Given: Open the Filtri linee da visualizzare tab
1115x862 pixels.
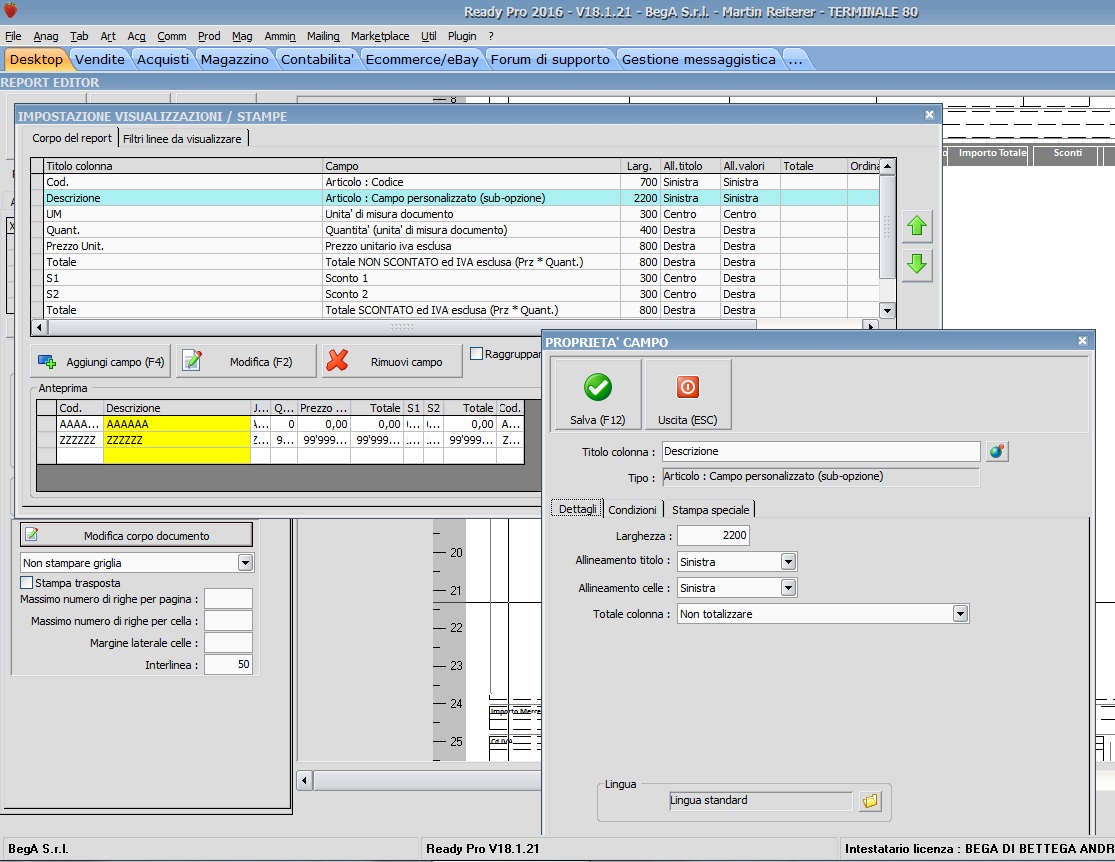Looking at the screenshot, I should click(182, 139).
